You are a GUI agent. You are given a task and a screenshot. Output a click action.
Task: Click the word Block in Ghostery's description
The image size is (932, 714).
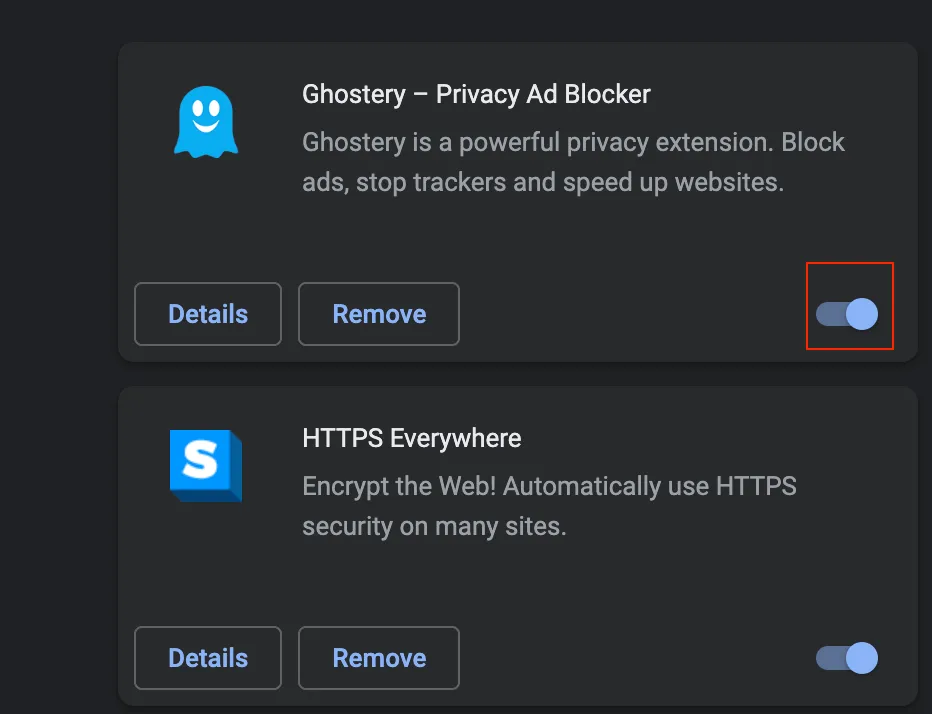pos(813,142)
